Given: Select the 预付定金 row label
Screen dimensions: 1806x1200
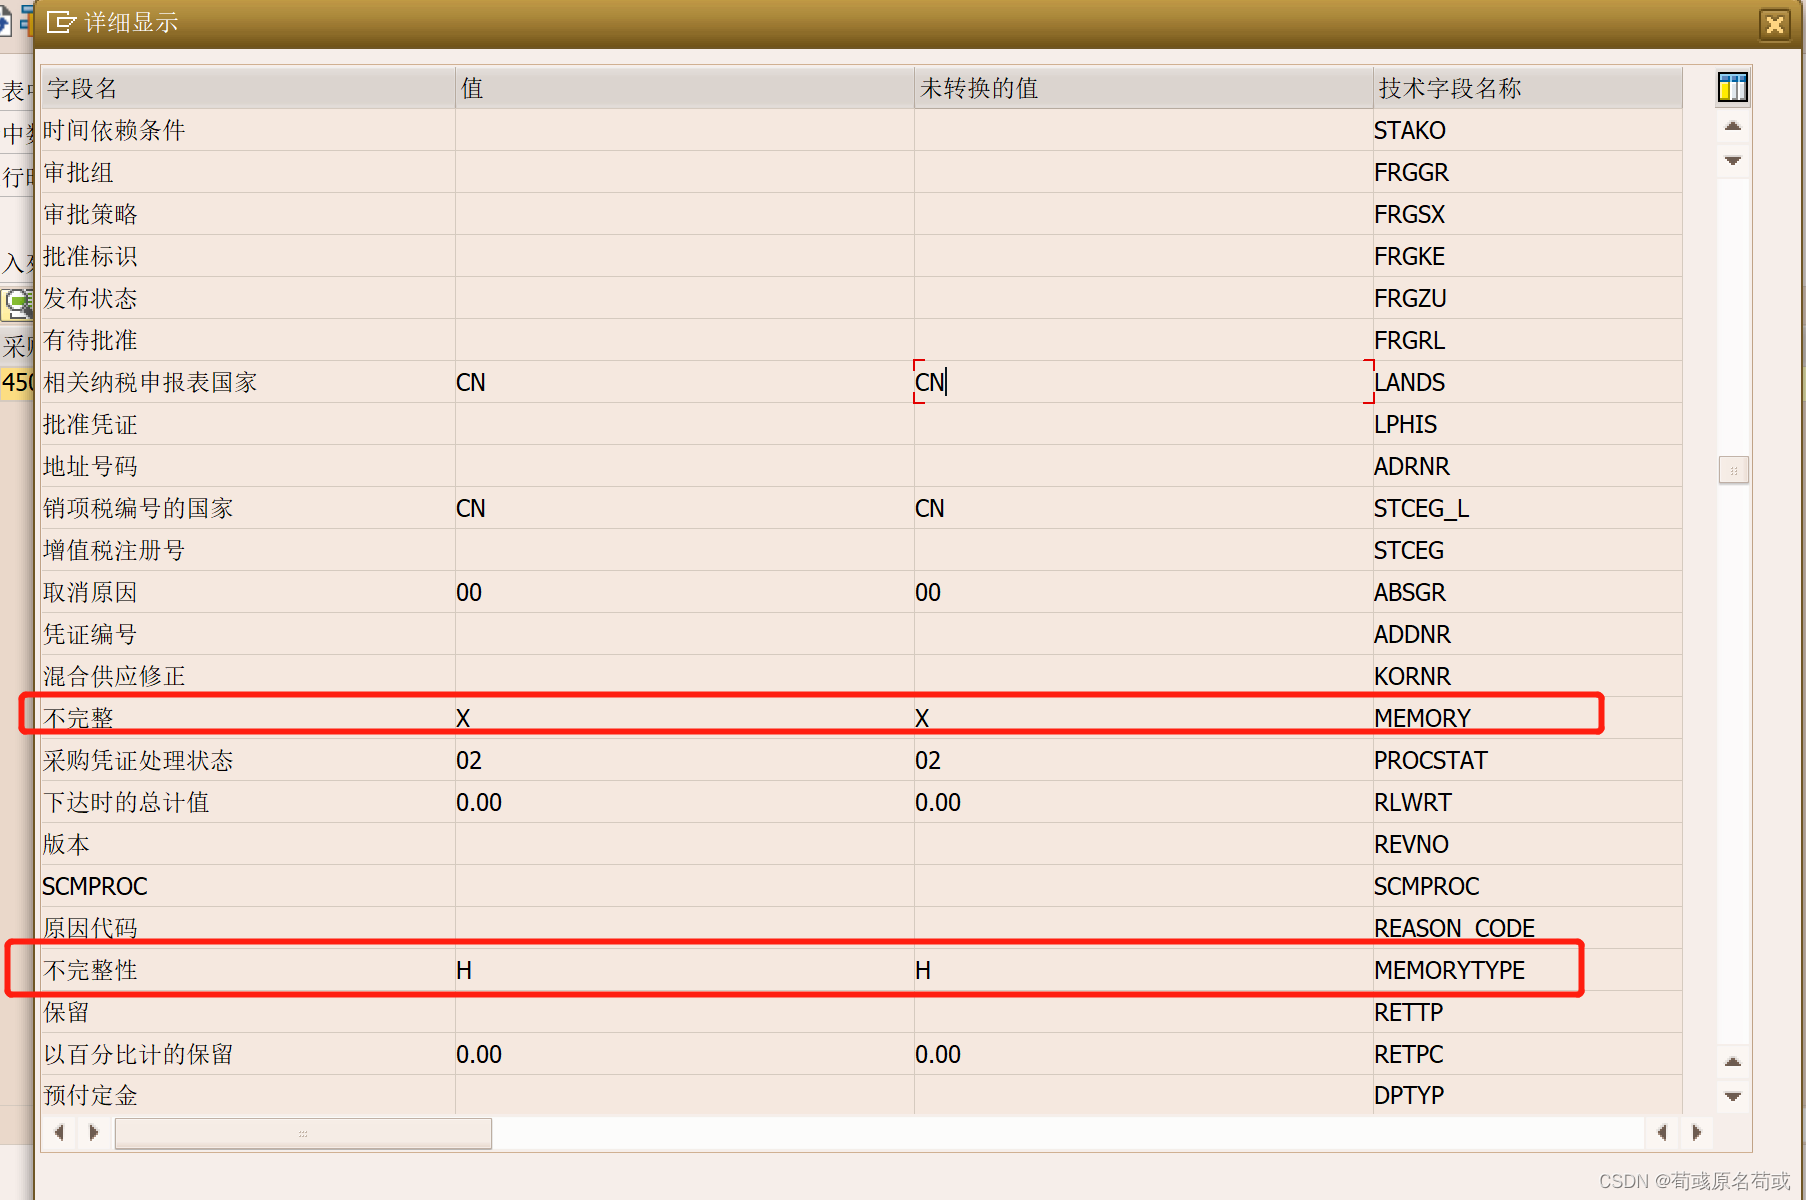Looking at the screenshot, I should coord(90,1095).
